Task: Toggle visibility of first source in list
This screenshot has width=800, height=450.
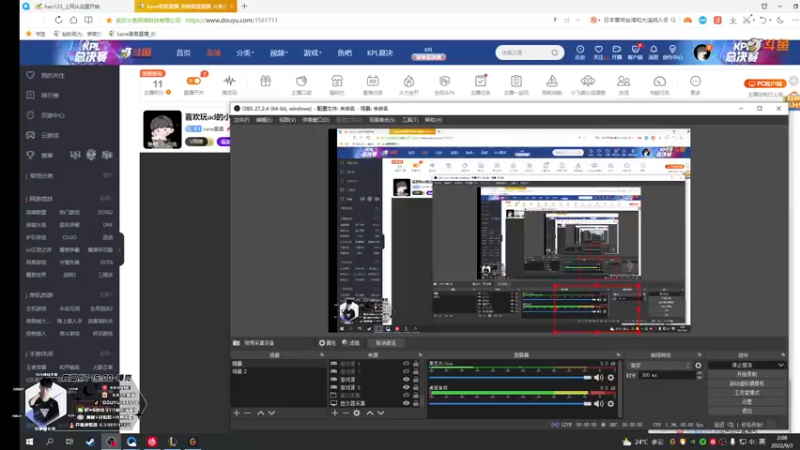Action: click(x=406, y=364)
